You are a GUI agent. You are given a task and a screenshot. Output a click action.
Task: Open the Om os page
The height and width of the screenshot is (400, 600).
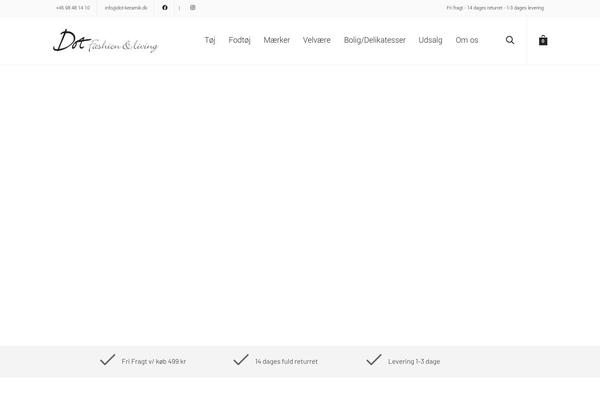(x=467, y=40)
